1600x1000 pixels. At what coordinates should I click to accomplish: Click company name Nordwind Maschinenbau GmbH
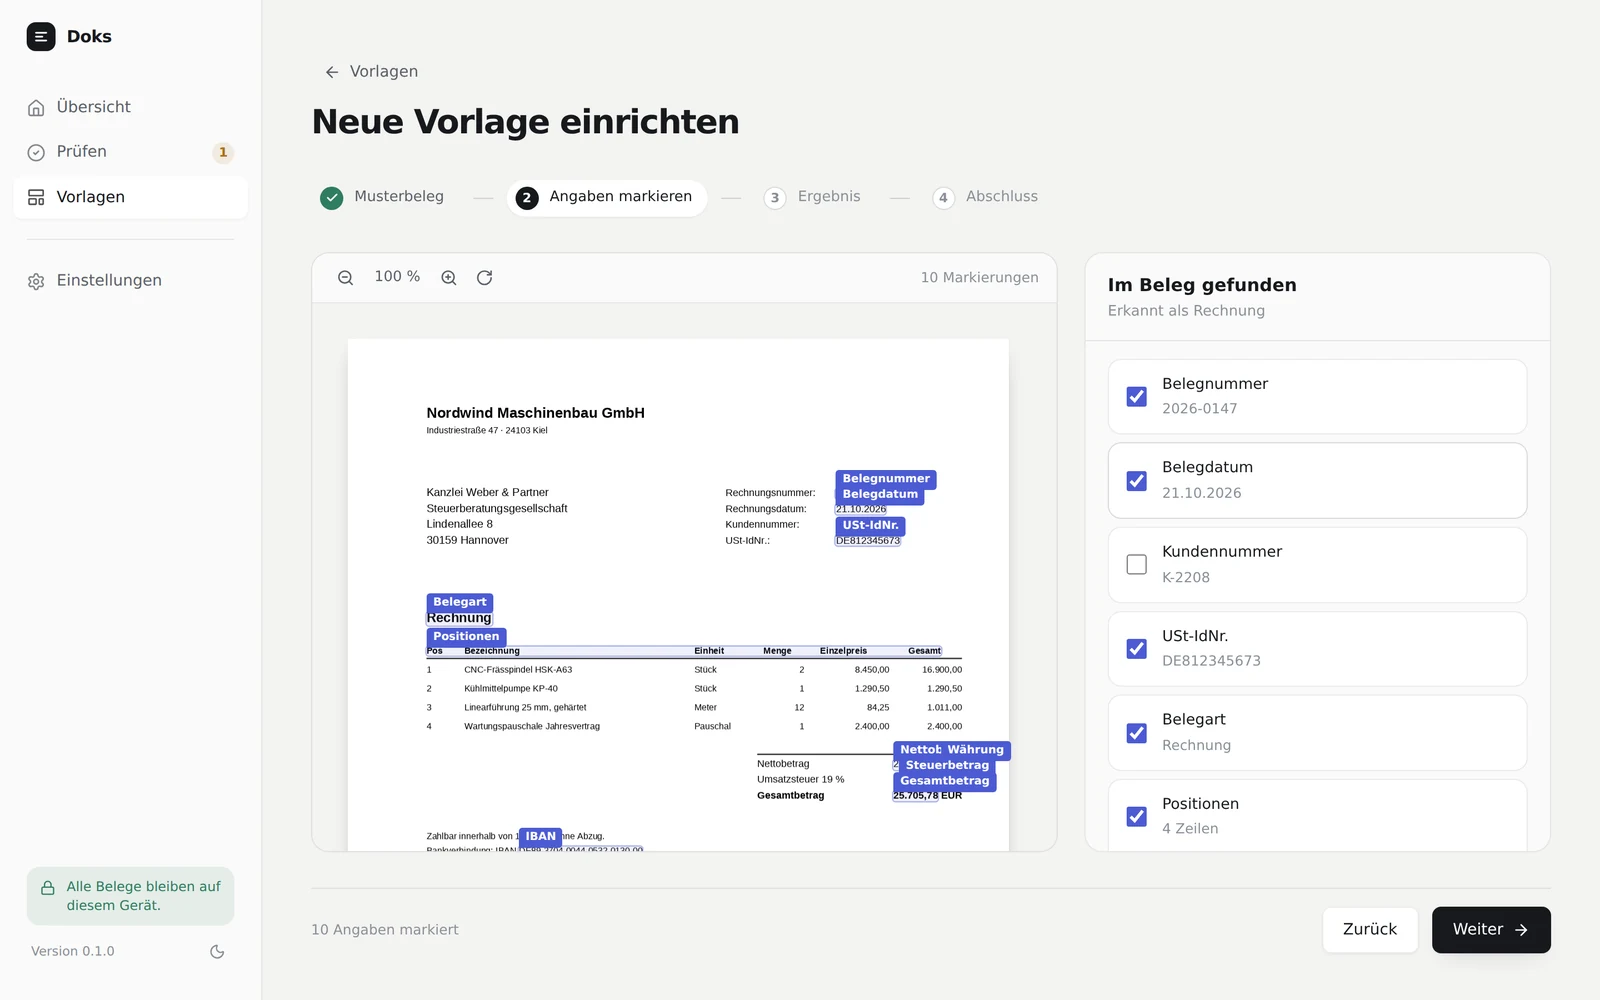[535, 413]
